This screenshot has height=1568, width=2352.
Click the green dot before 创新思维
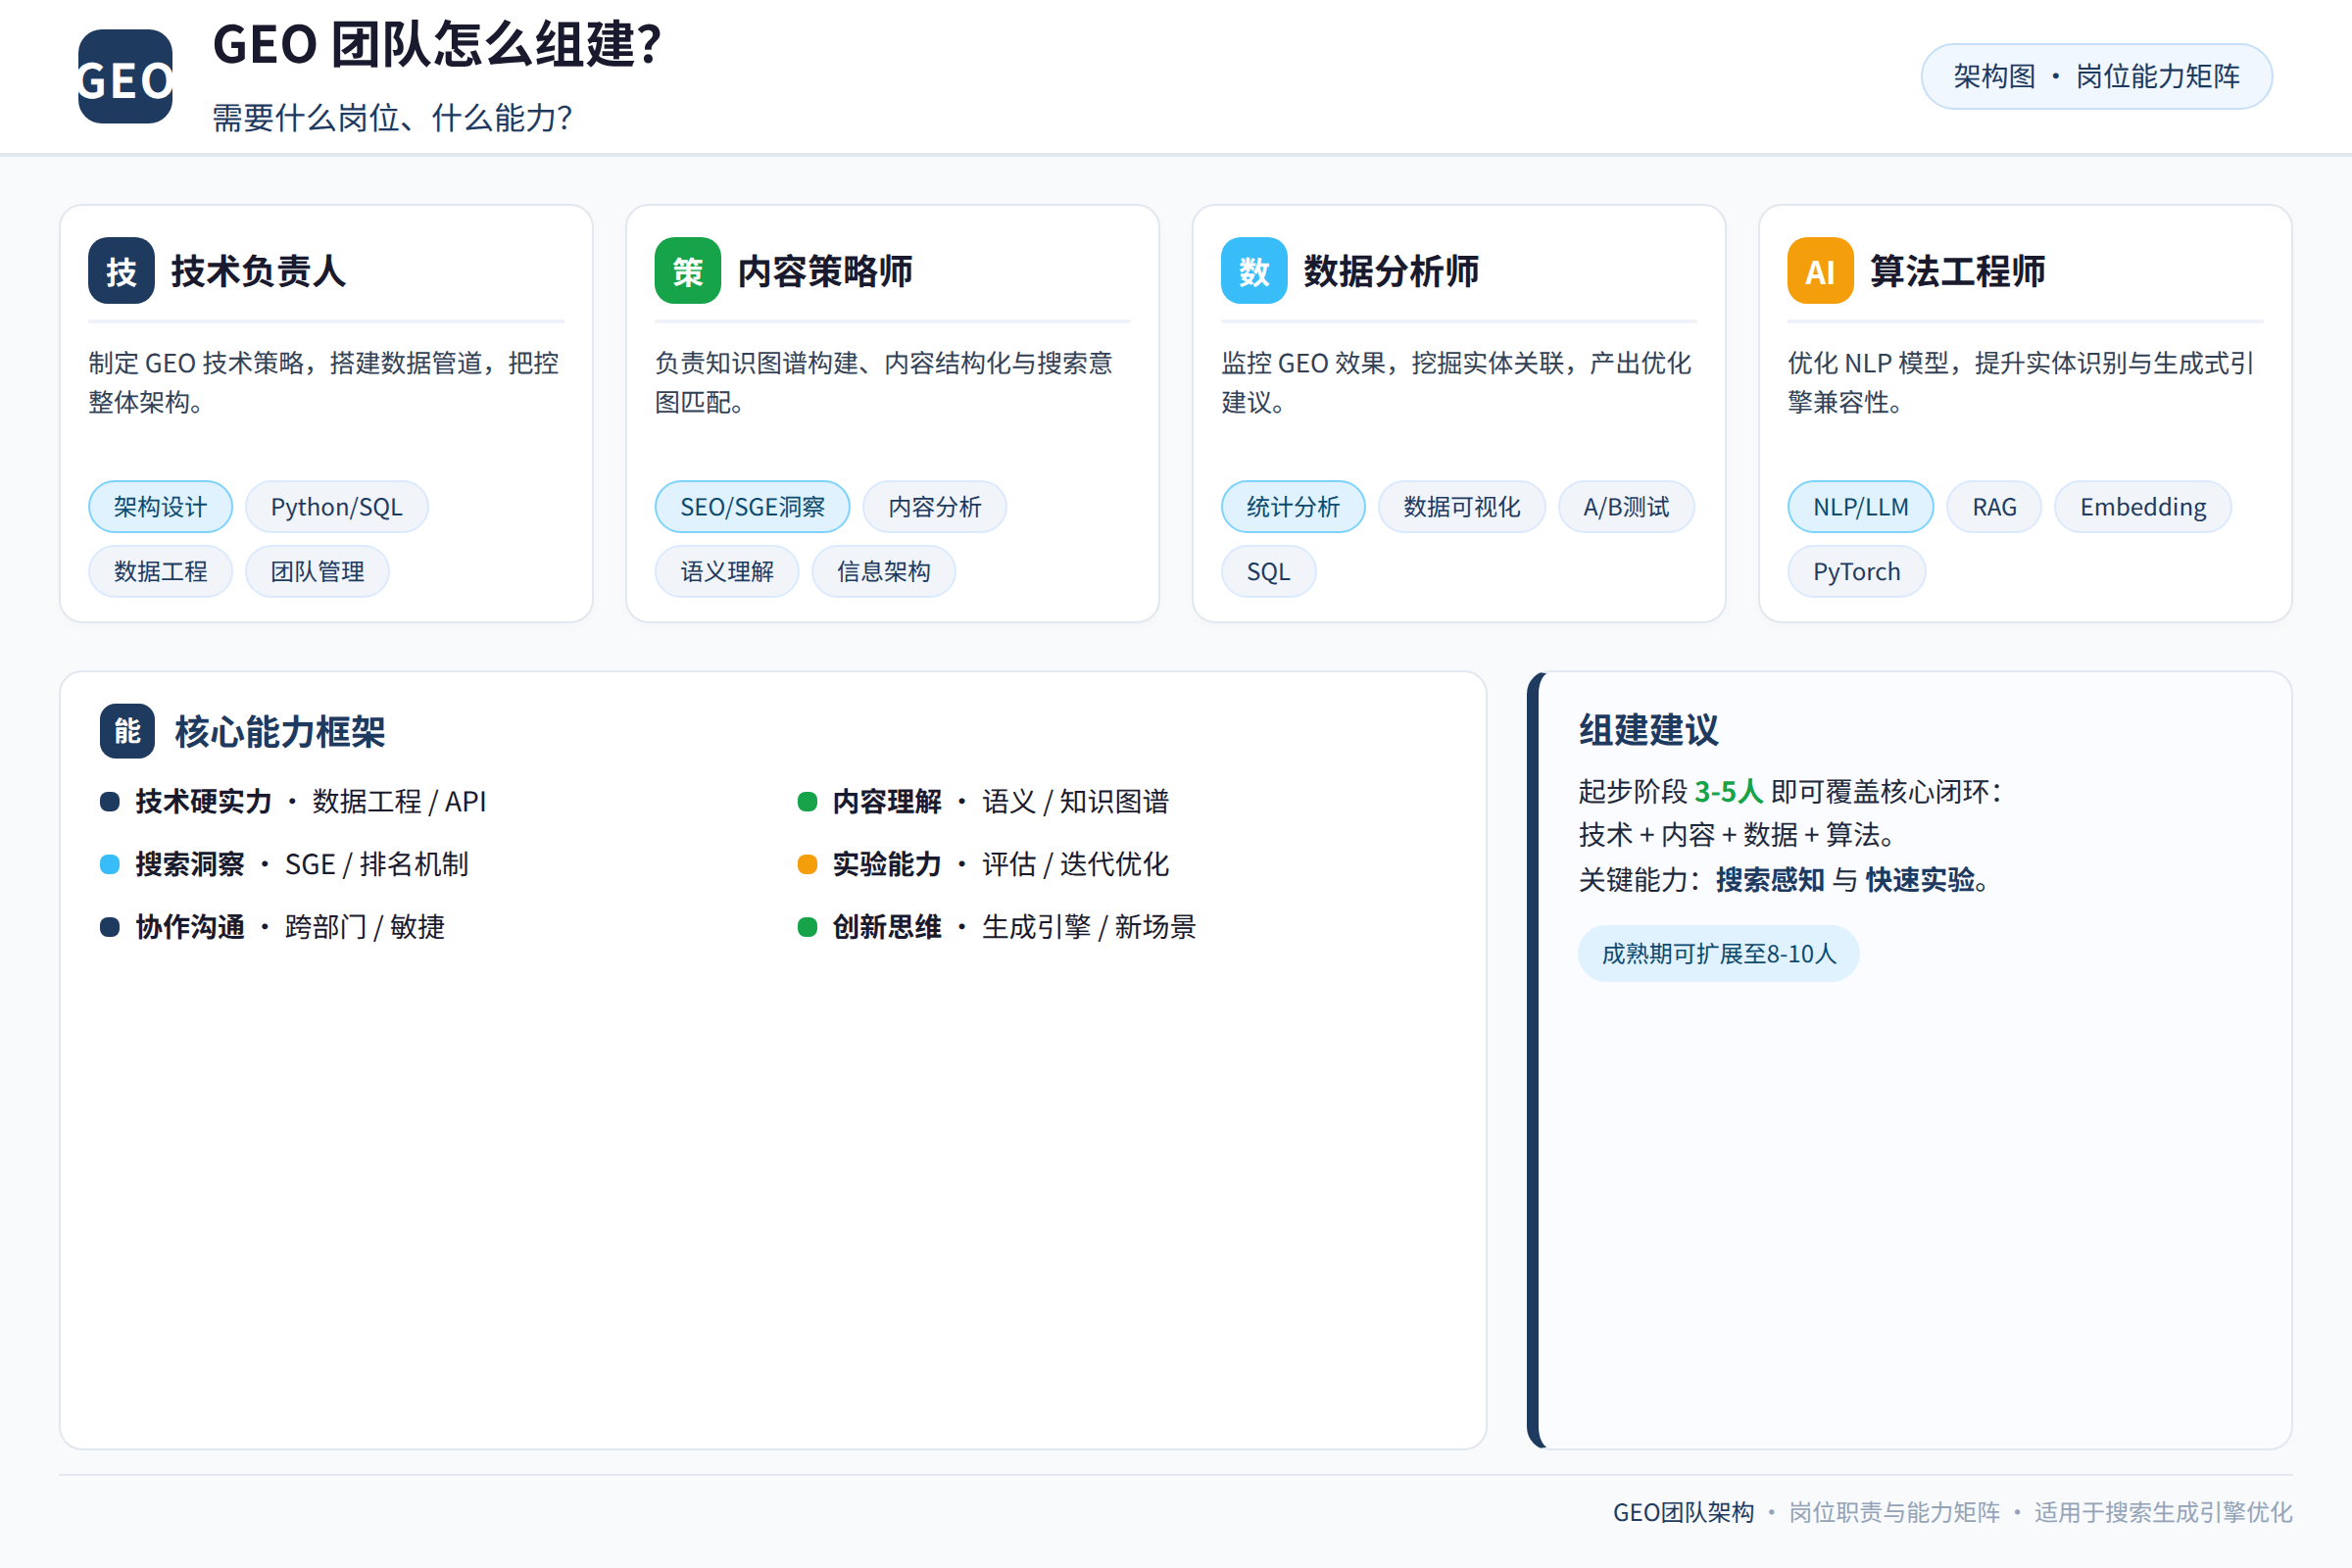point(807,927)
